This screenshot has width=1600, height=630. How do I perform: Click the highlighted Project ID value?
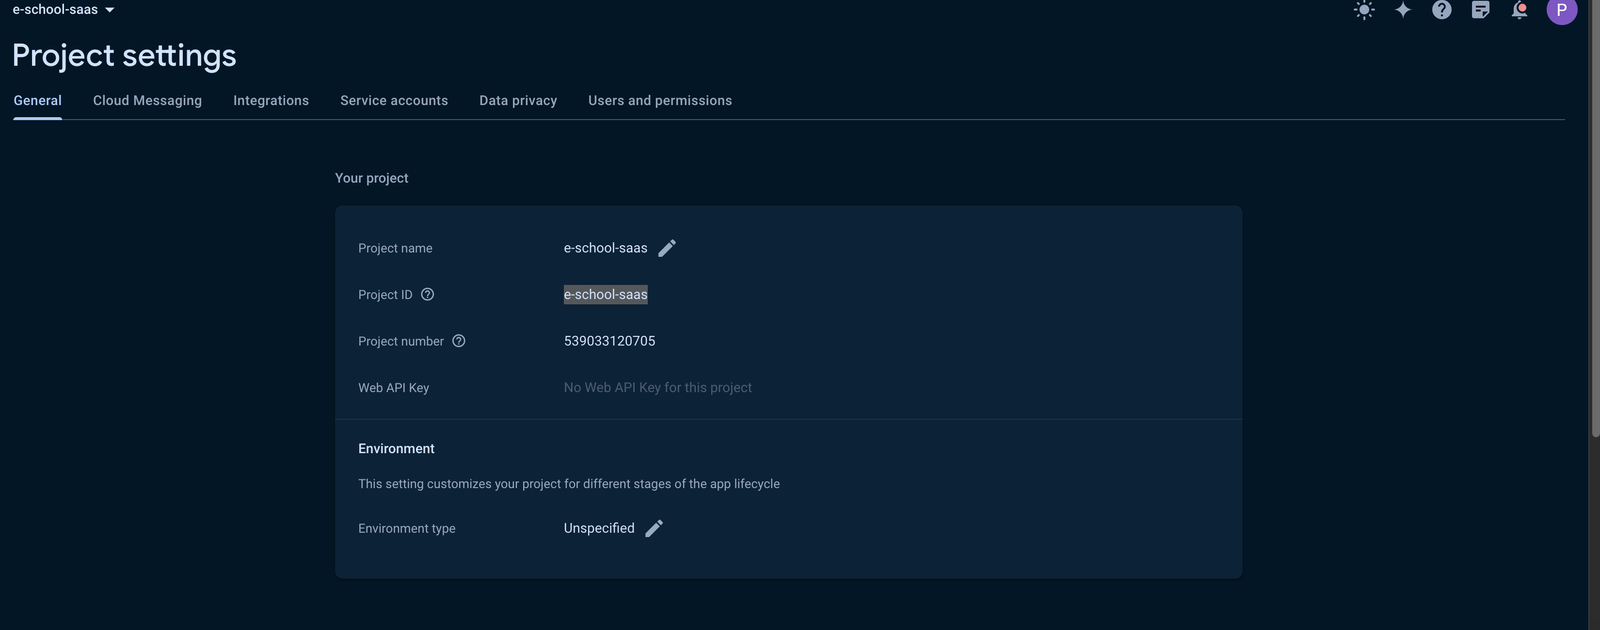[605, 295]
